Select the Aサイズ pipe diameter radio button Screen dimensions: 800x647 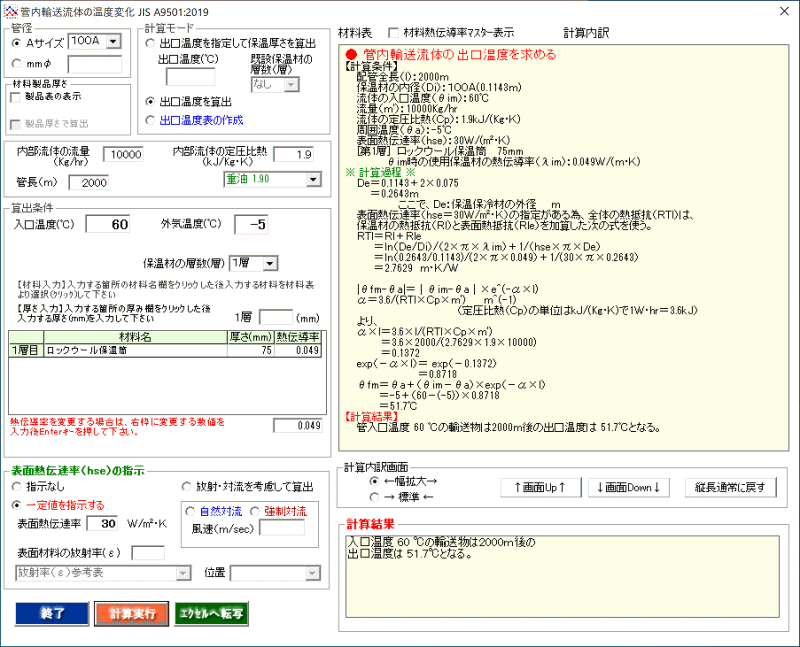pyautogui.click(x=16, y=43)
